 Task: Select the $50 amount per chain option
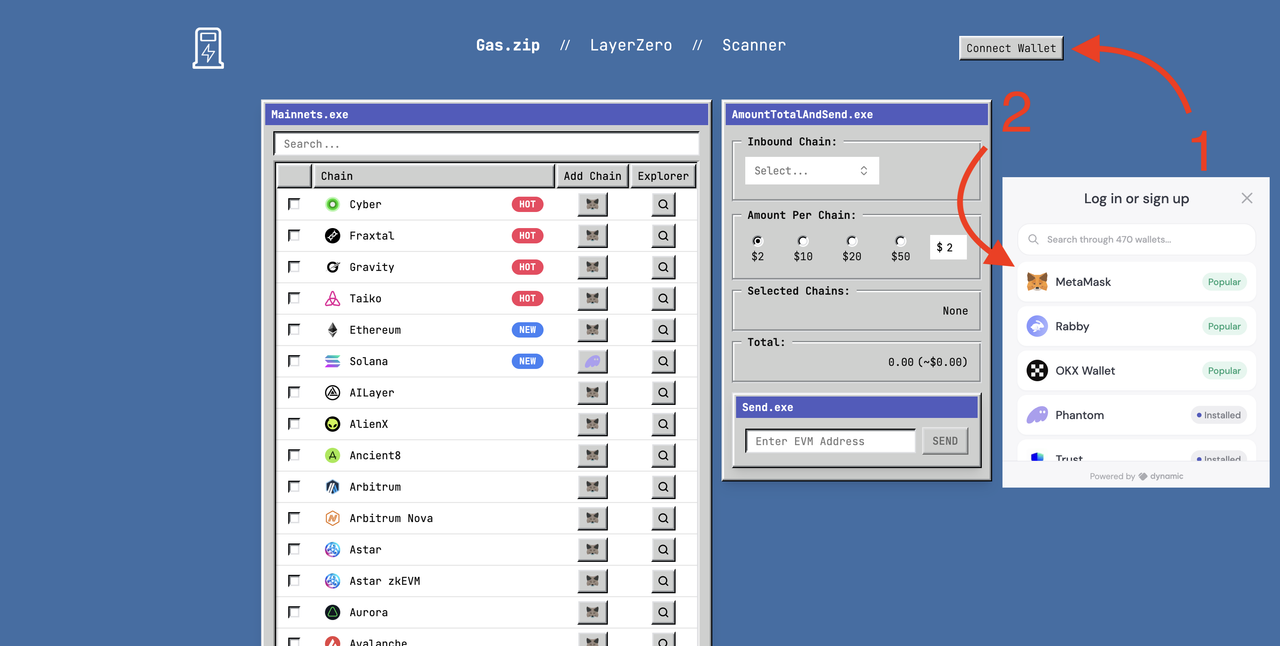pos(901,241)
